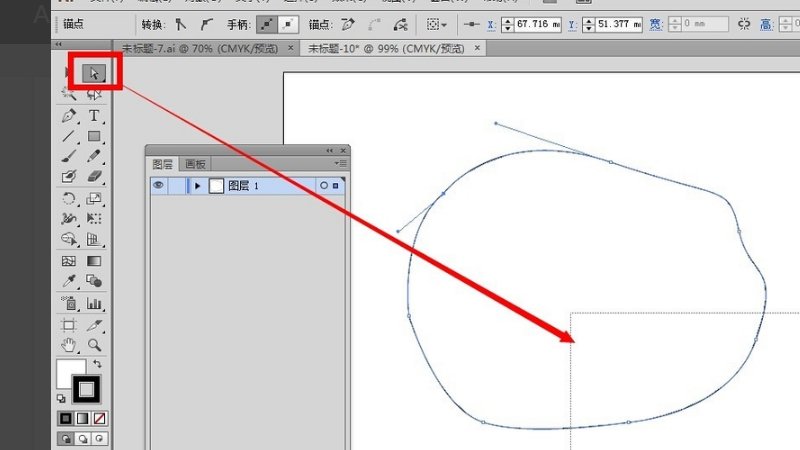The image size is (800, 450).
Task: Convert selected anchor to corner point
Action: pos(181,24)
